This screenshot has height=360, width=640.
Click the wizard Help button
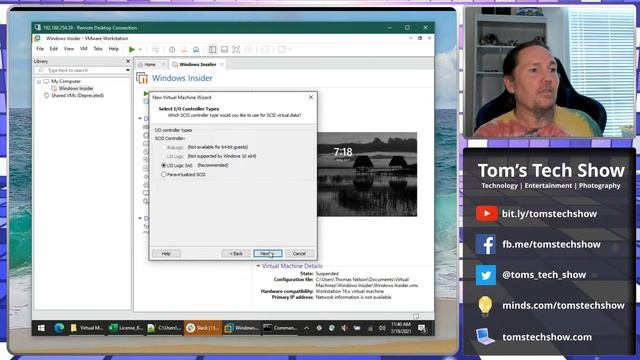click(166, 253)
